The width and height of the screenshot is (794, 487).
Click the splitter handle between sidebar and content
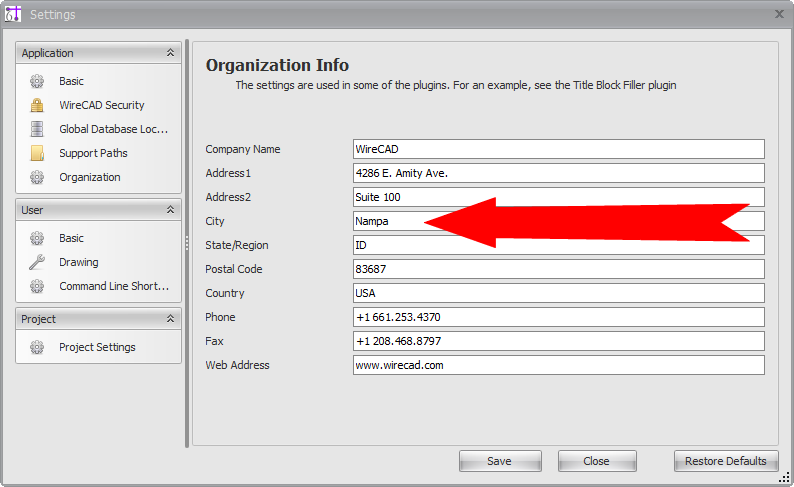(187, 244)
